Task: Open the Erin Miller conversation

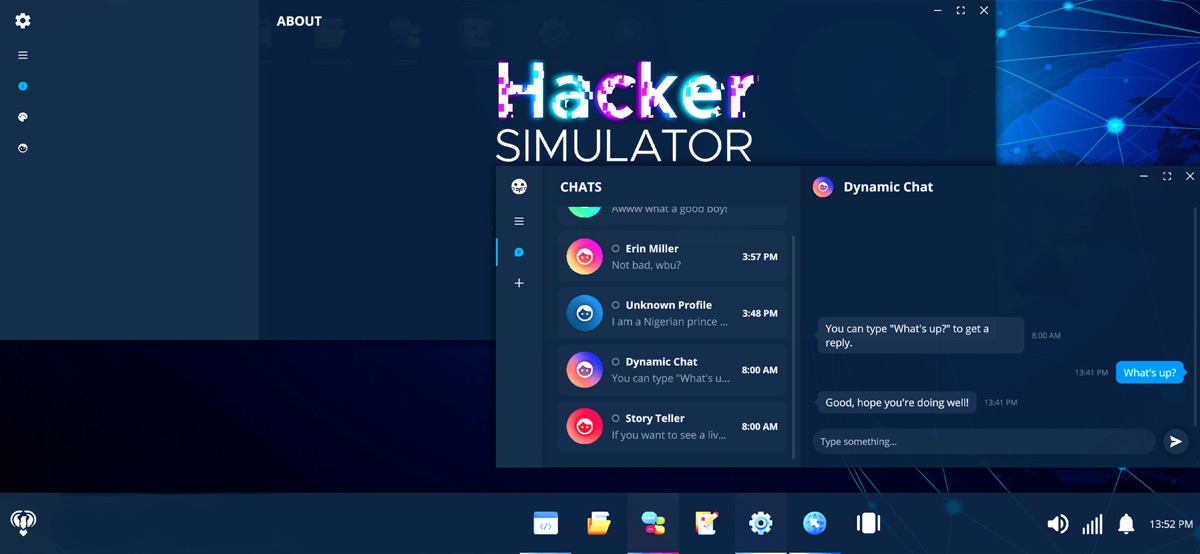Action: tap(673, 257)
